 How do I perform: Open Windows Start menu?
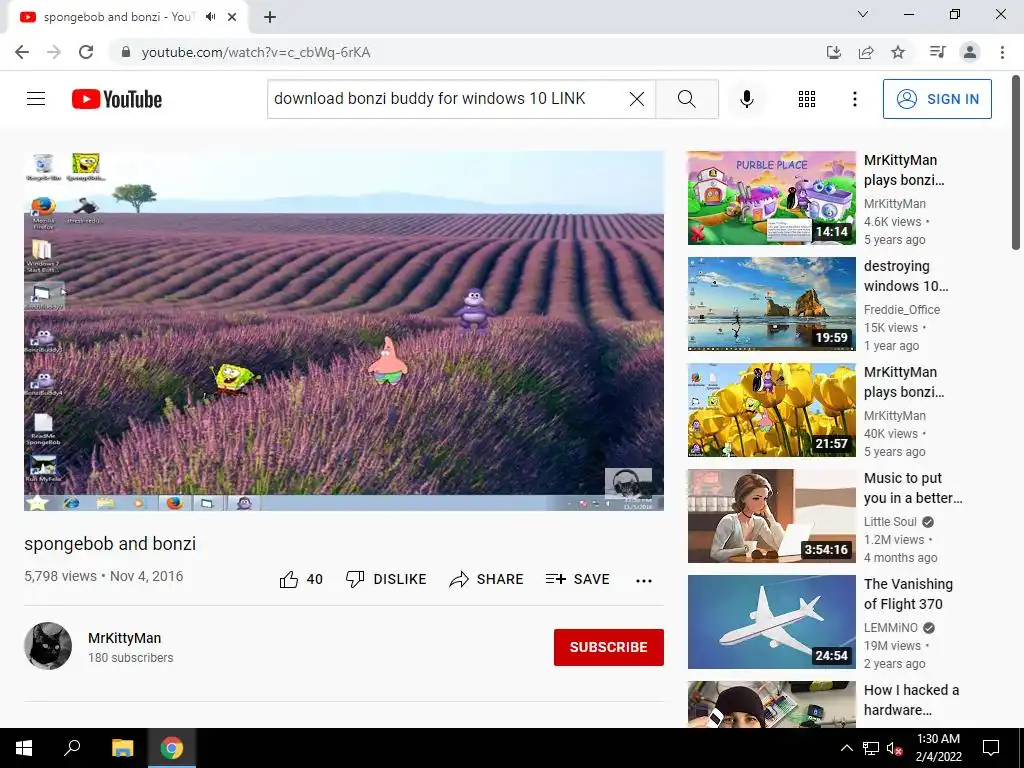pos(24,748)
